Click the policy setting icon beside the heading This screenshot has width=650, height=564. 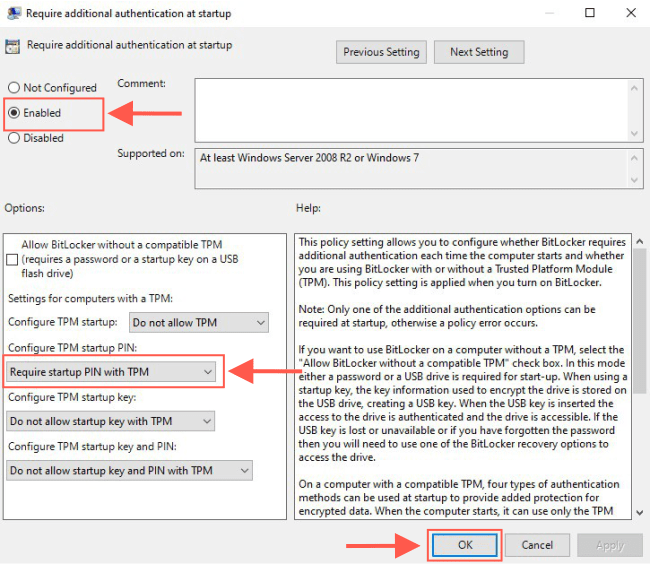(13, 46)
